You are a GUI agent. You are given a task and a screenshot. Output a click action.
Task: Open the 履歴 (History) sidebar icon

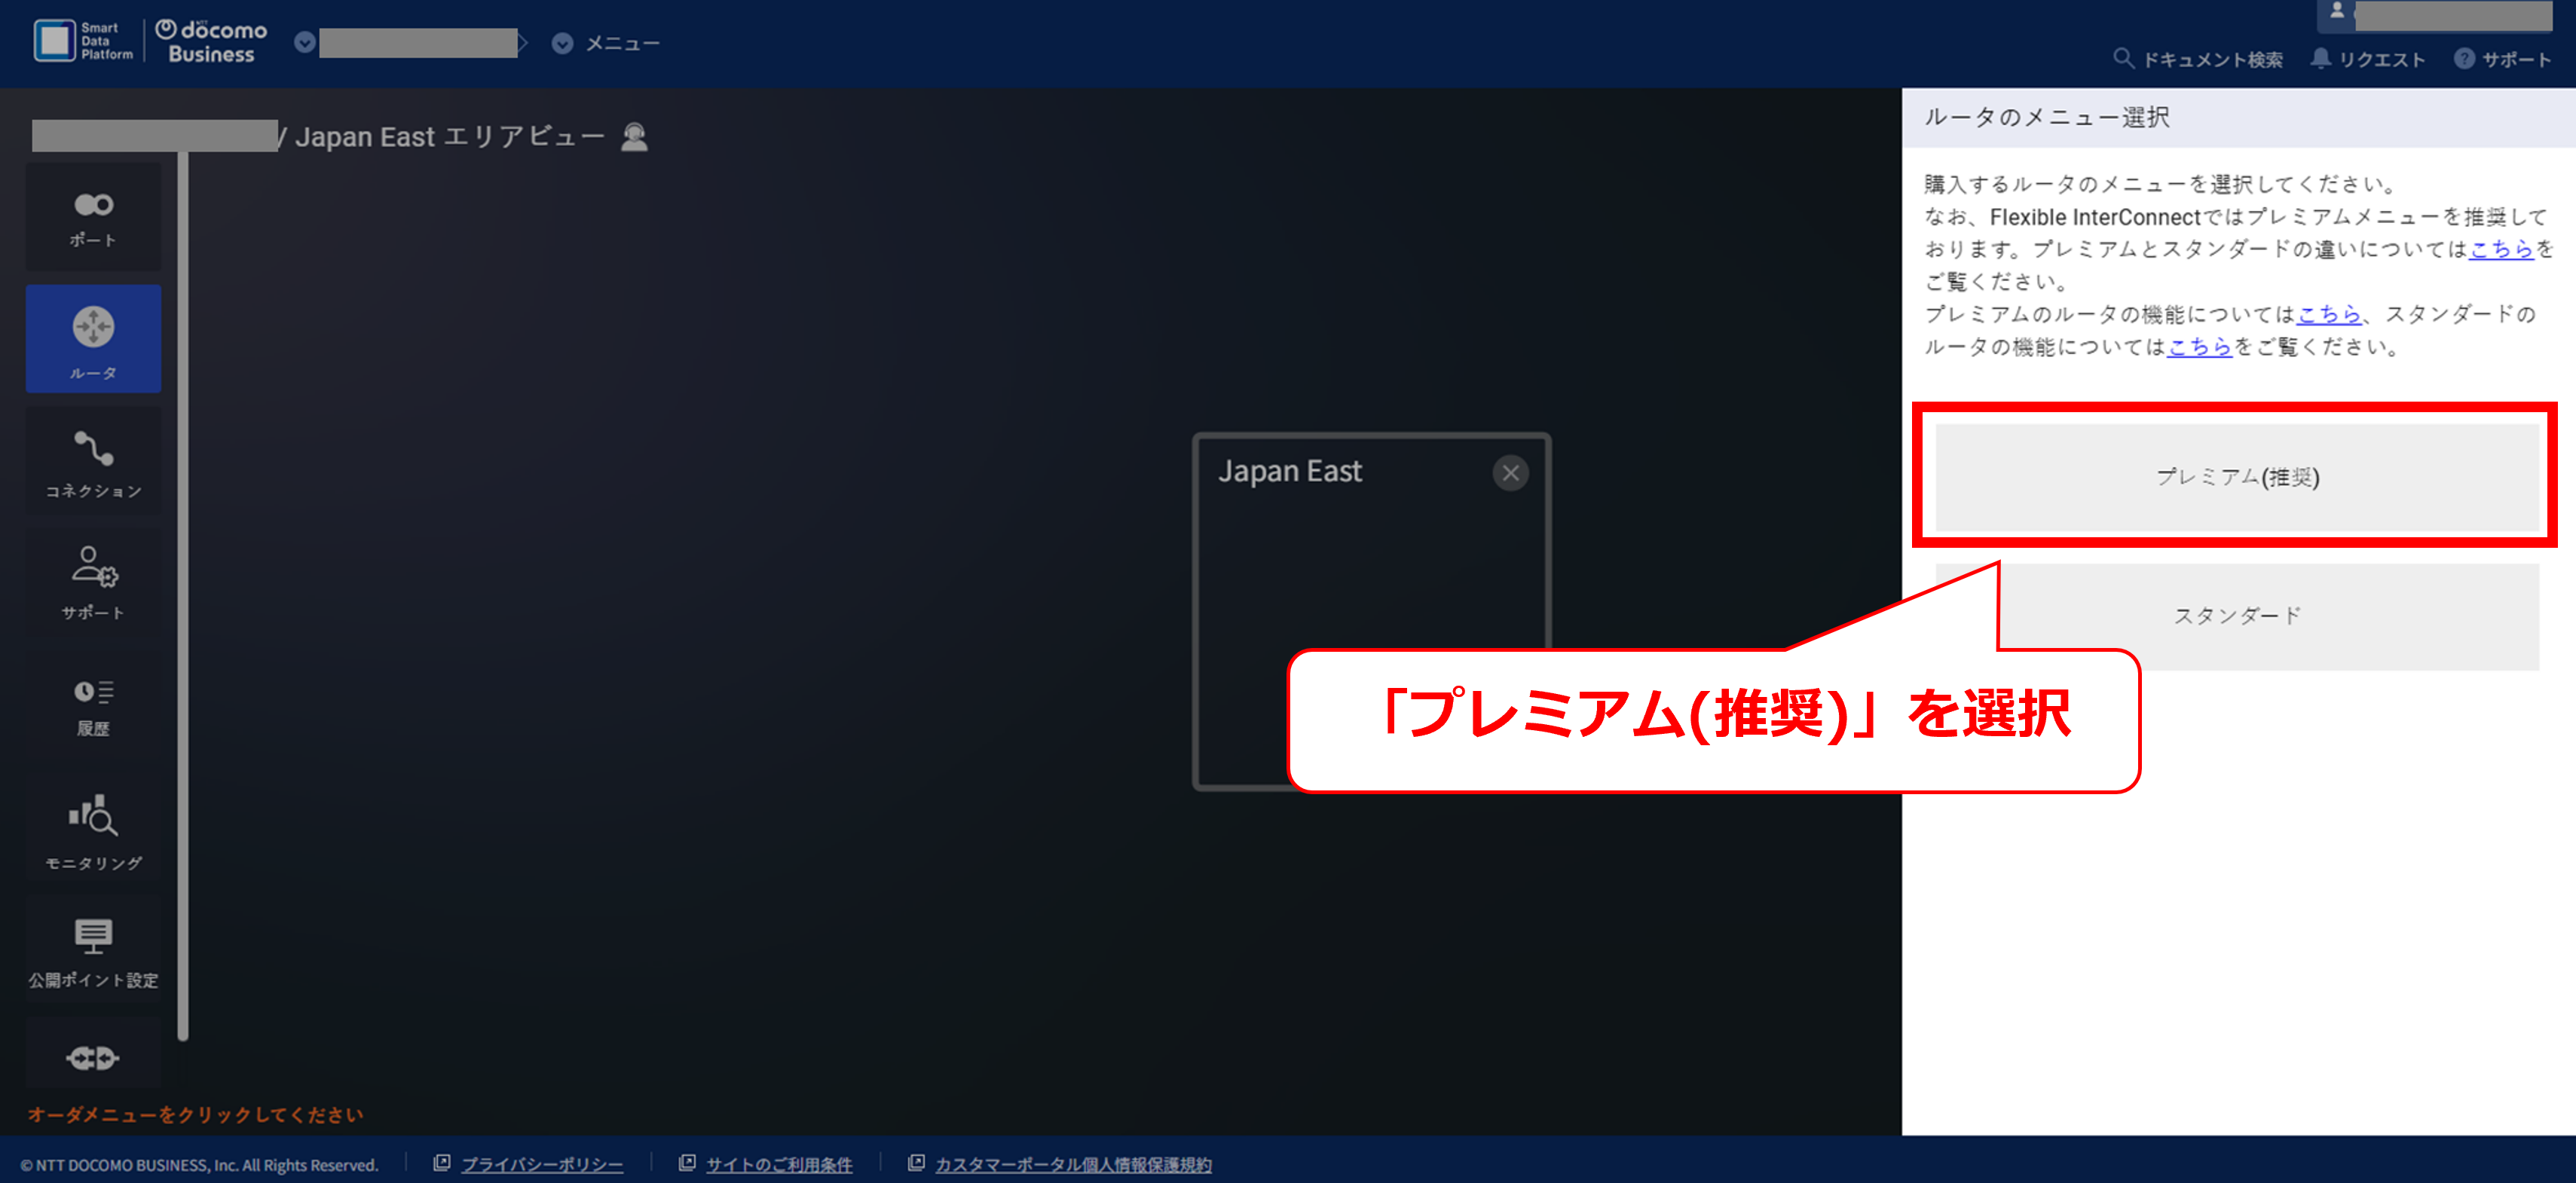93,706
